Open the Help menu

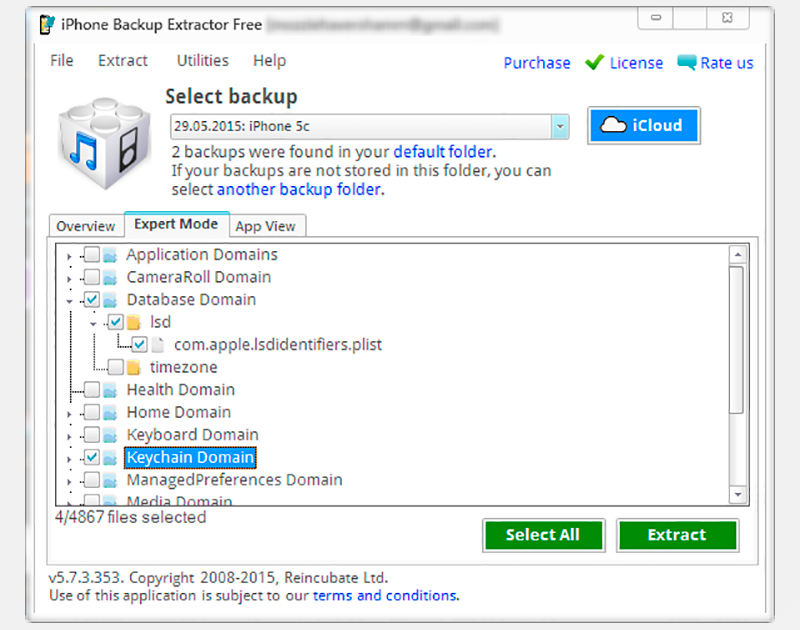tap(269, 61)
